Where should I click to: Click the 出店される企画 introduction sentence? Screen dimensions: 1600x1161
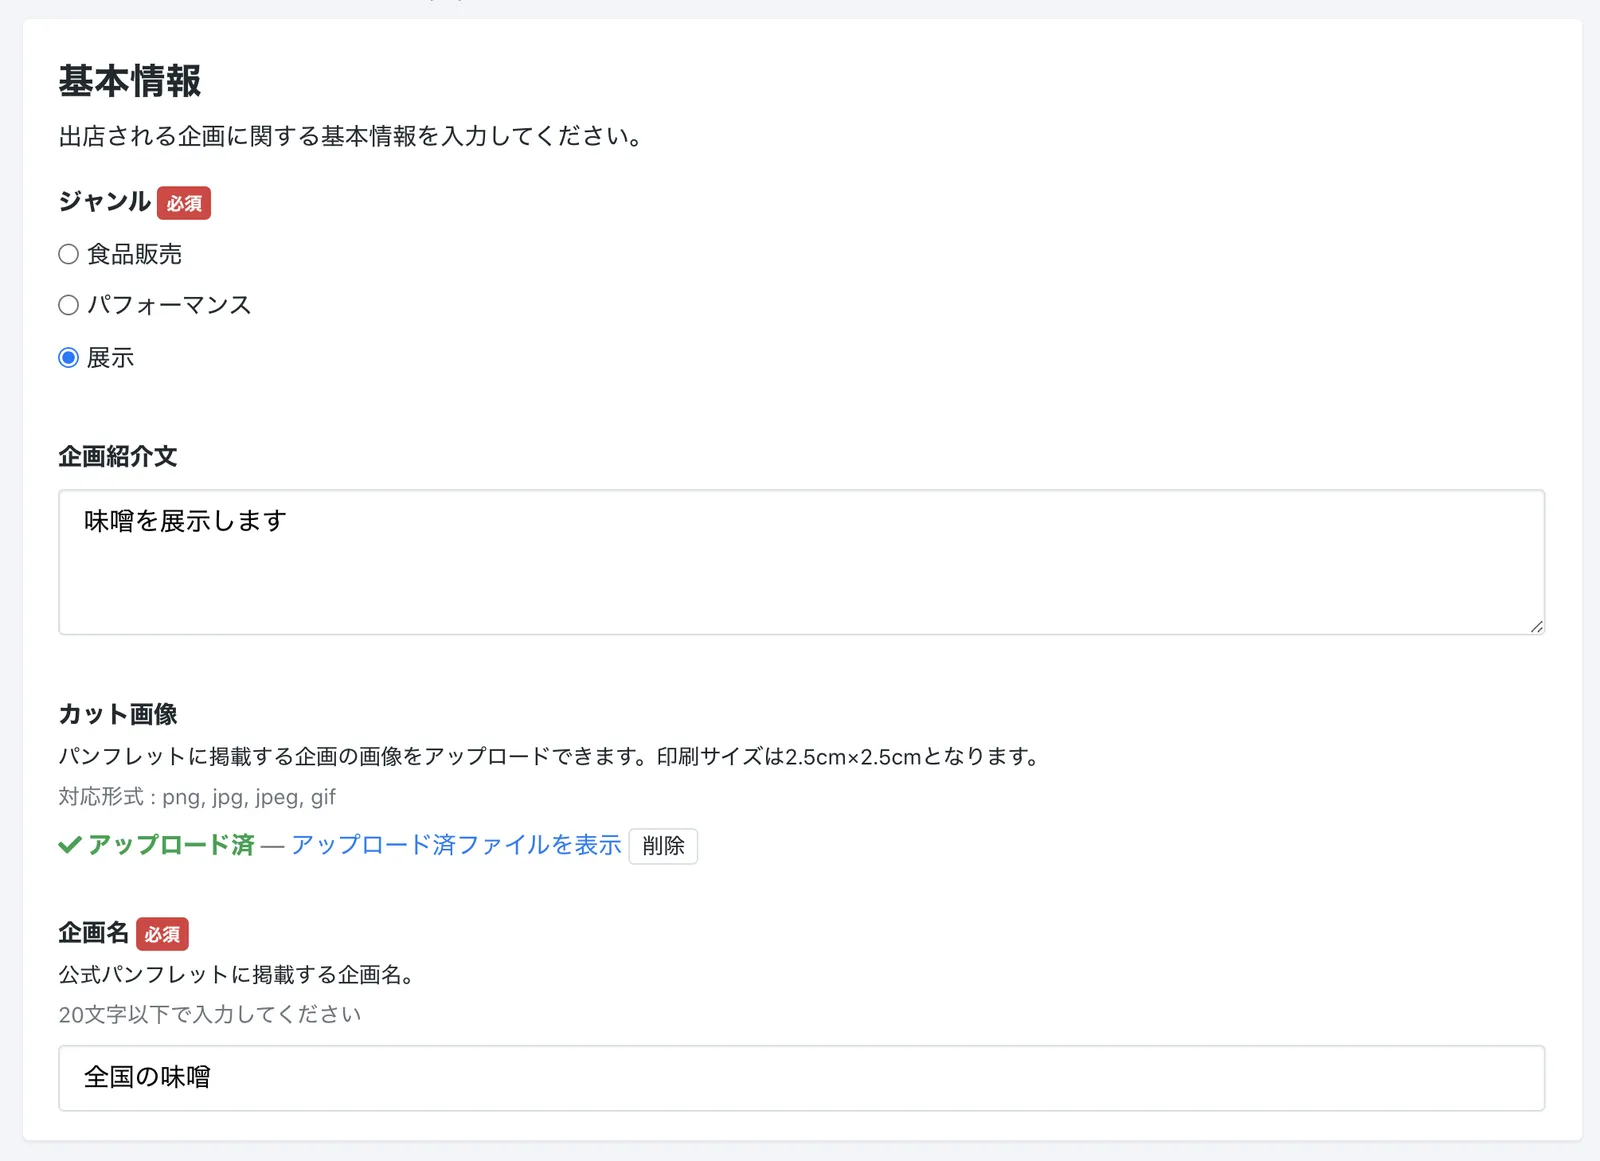click(351, 136)
